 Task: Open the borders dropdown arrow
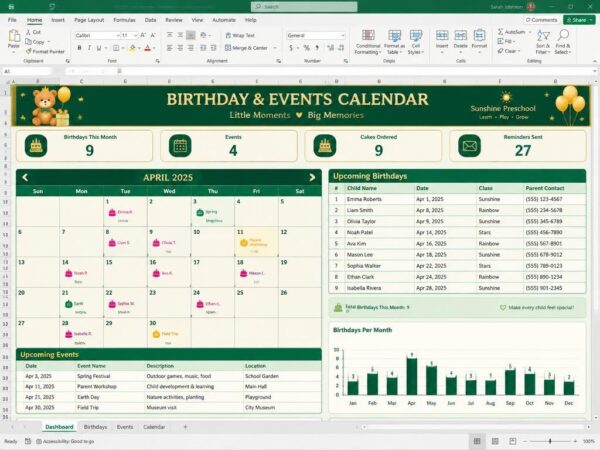click(x=123, y=48)
